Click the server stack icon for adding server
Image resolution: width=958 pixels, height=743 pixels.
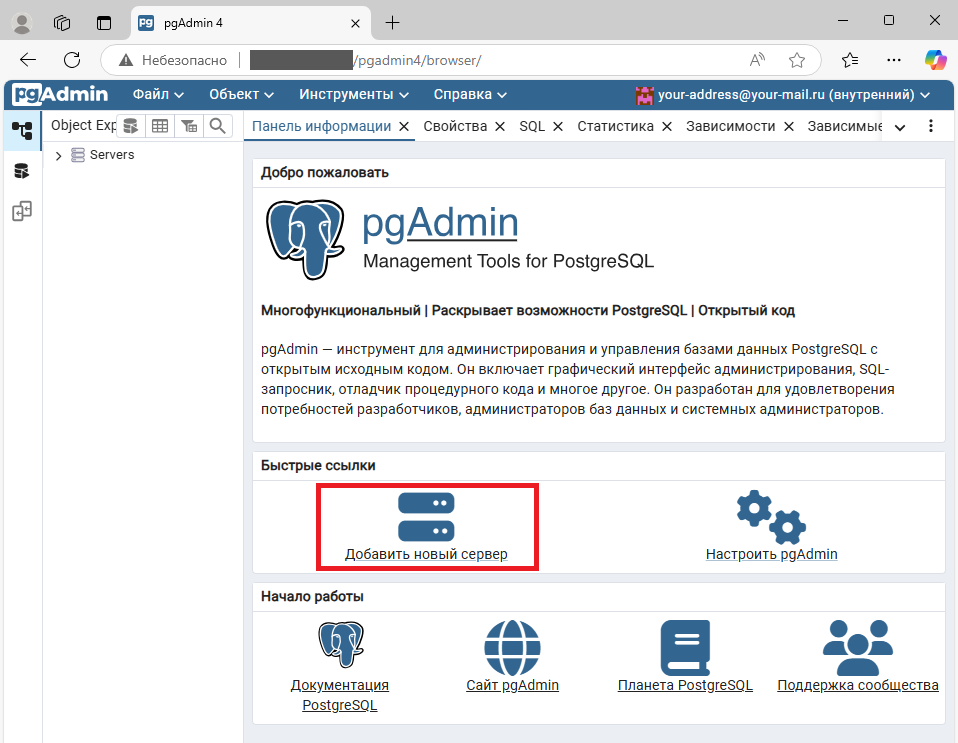click(426, 517)
